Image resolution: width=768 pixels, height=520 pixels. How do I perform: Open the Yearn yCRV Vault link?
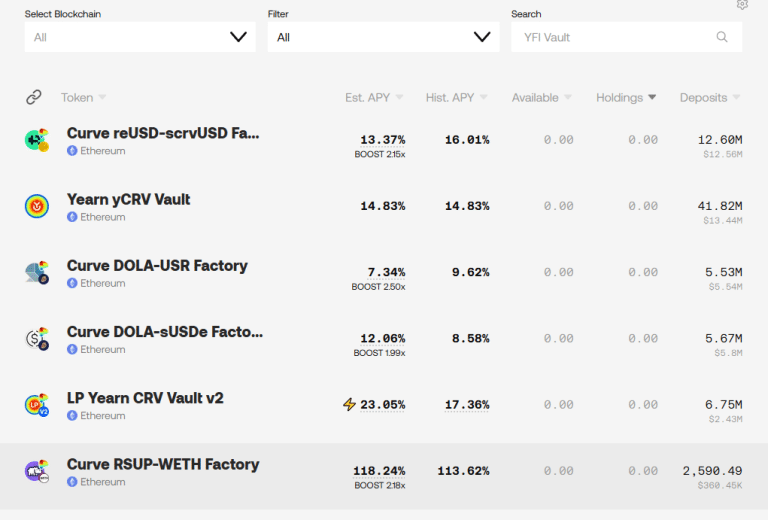click(x=128, y=199)
